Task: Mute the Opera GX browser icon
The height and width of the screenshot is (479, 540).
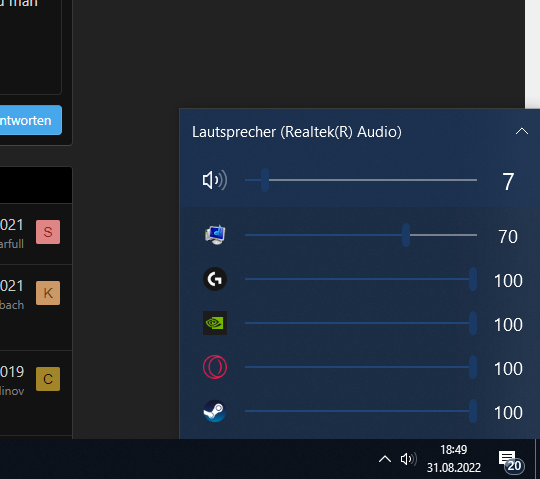Action: (x=215, y=367)
